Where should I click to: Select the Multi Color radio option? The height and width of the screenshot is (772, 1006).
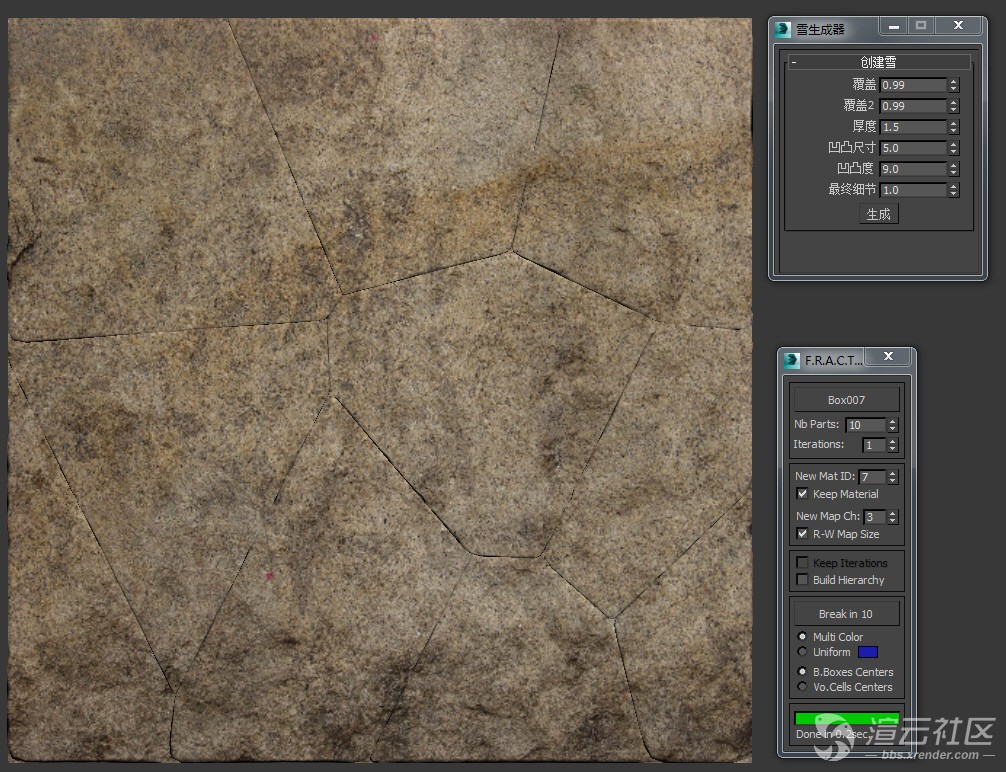pyautogui.click(x=802, y=637)
